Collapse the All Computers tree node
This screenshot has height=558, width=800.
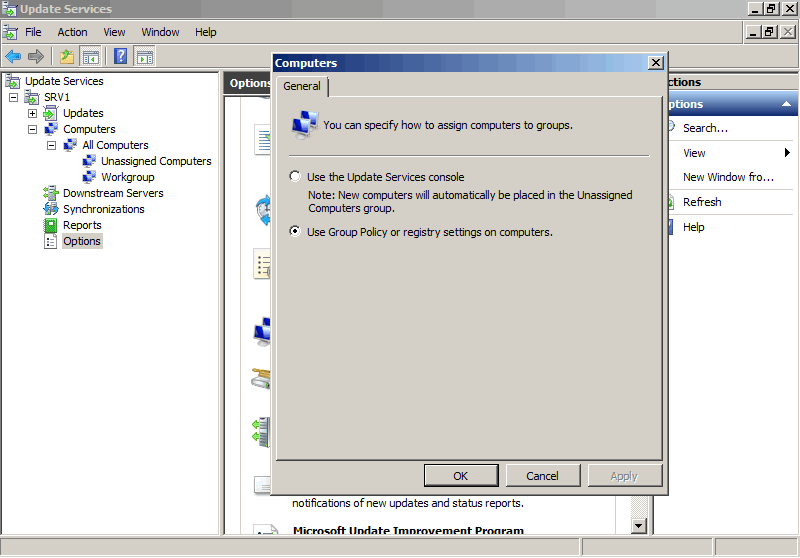[x=51, y=145]
